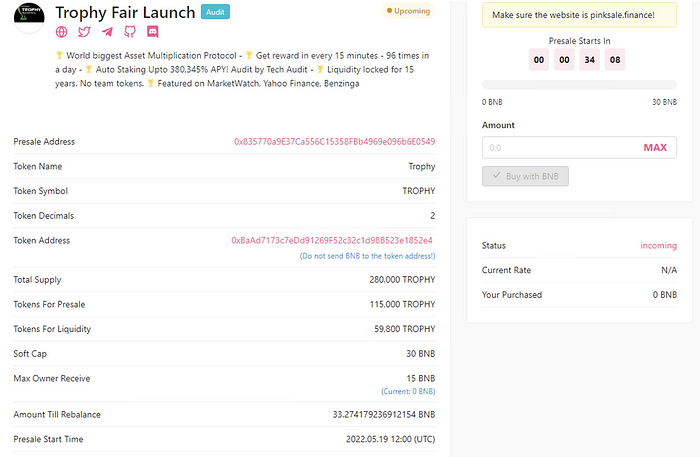
Task: Select the '280,000 TROPHY' total supply value
Action: 402,279
